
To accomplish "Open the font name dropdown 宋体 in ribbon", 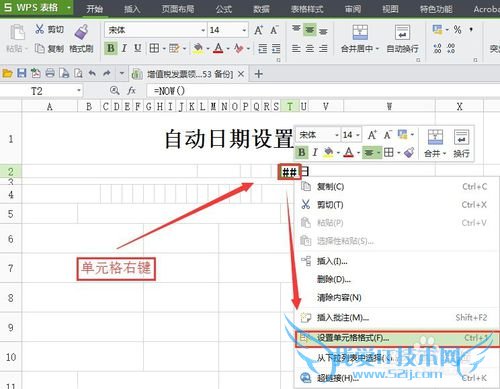I will [x=203, y=30].
